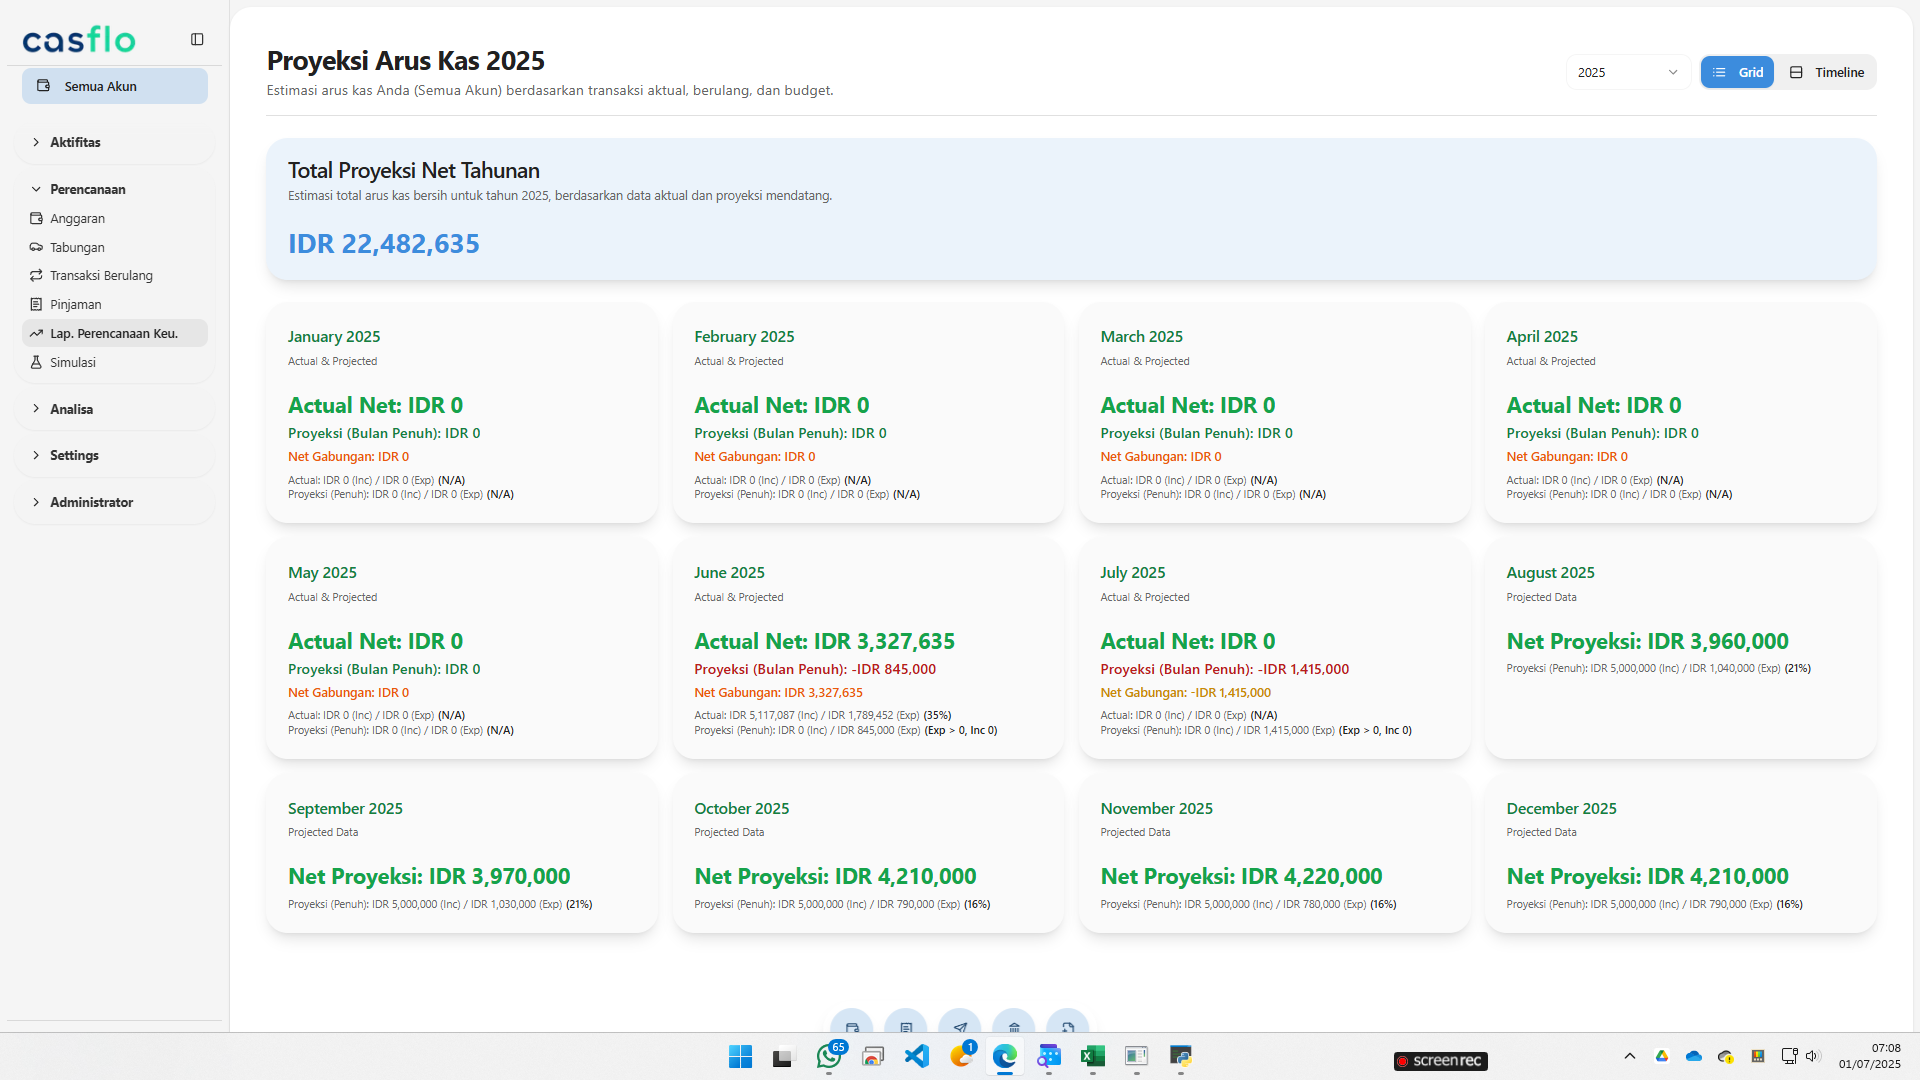Click the clipboard report icon at bottom
The width and height of the screenshot is (1920, 1080).
pos(906,1027)
